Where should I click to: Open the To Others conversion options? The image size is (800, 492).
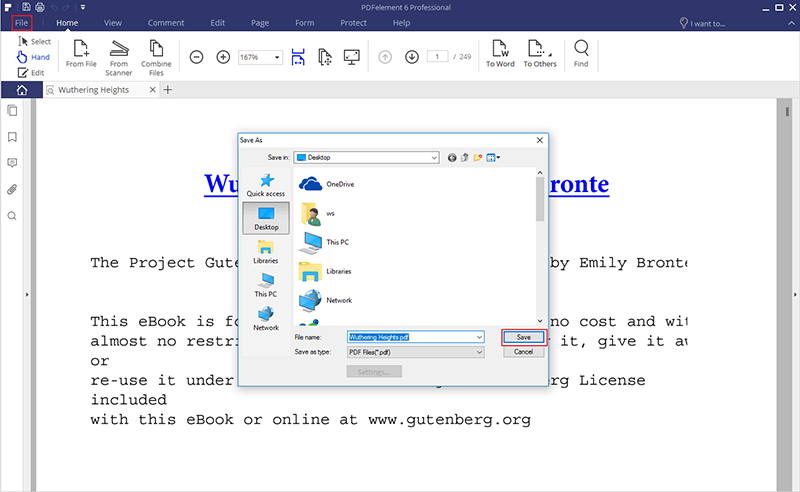(540, 54)
